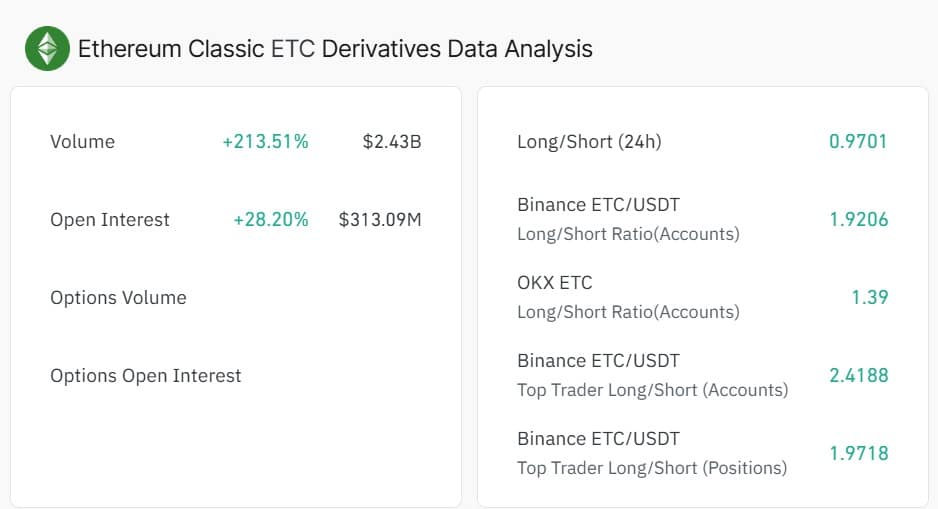938x509 pixels.
Task: Click the Ethereum Classic logo icon
Action: click(x=47, y=48)
